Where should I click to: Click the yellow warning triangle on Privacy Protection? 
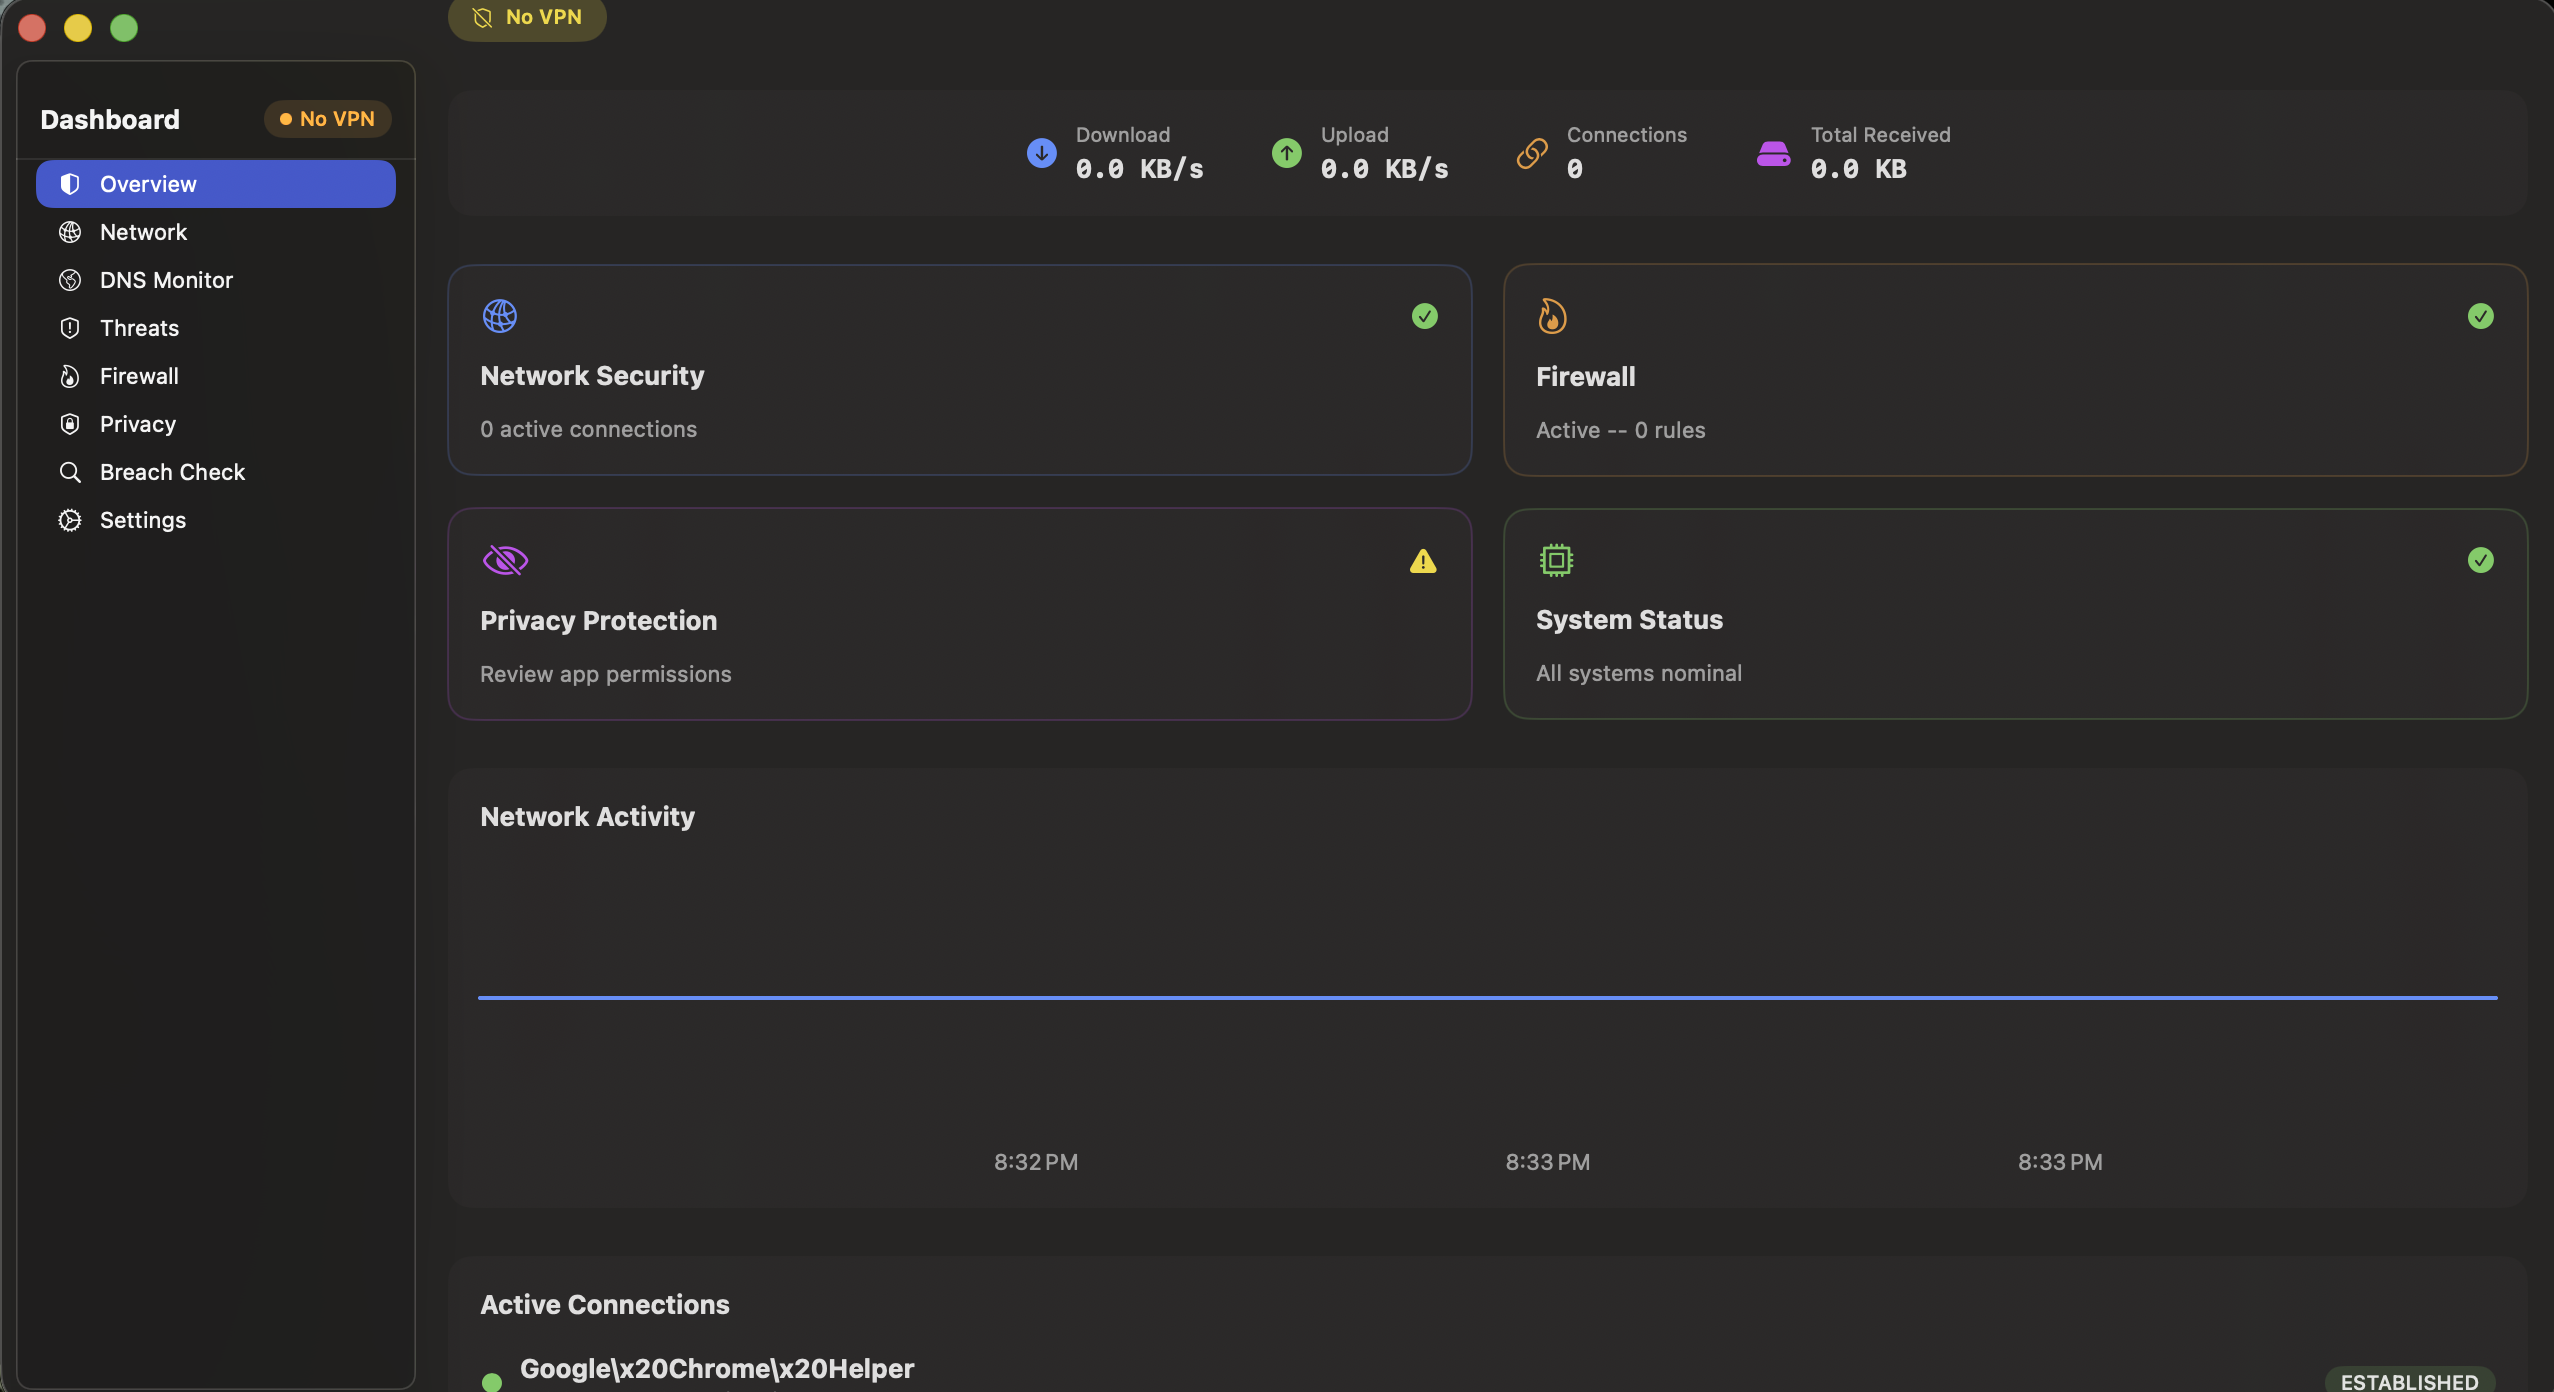pyautogui.click(x=1423, y=561)
